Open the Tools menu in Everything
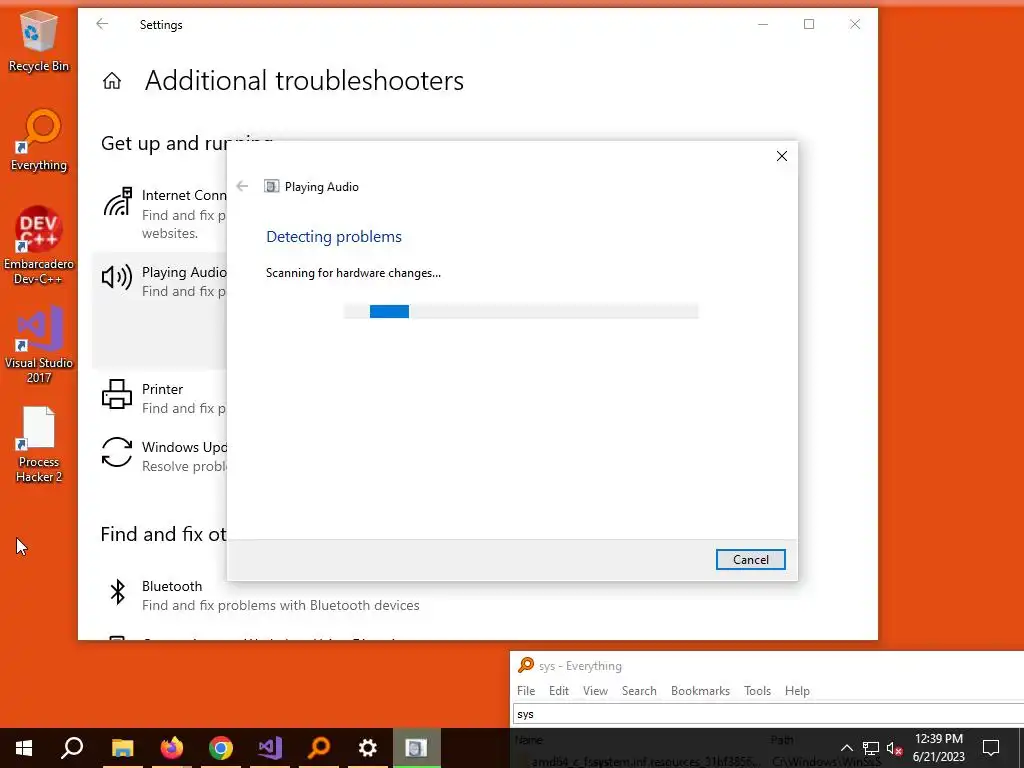The image size is (1024, 768). 757,690
